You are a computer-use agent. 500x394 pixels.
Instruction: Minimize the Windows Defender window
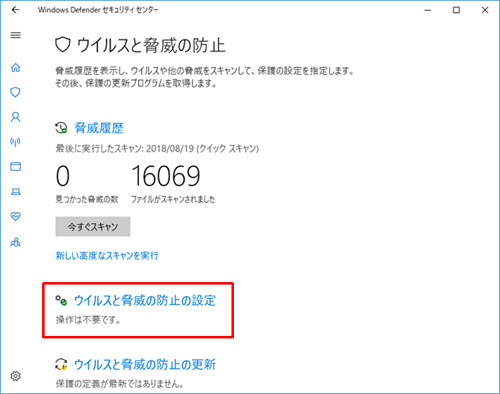tap(428, 10)
